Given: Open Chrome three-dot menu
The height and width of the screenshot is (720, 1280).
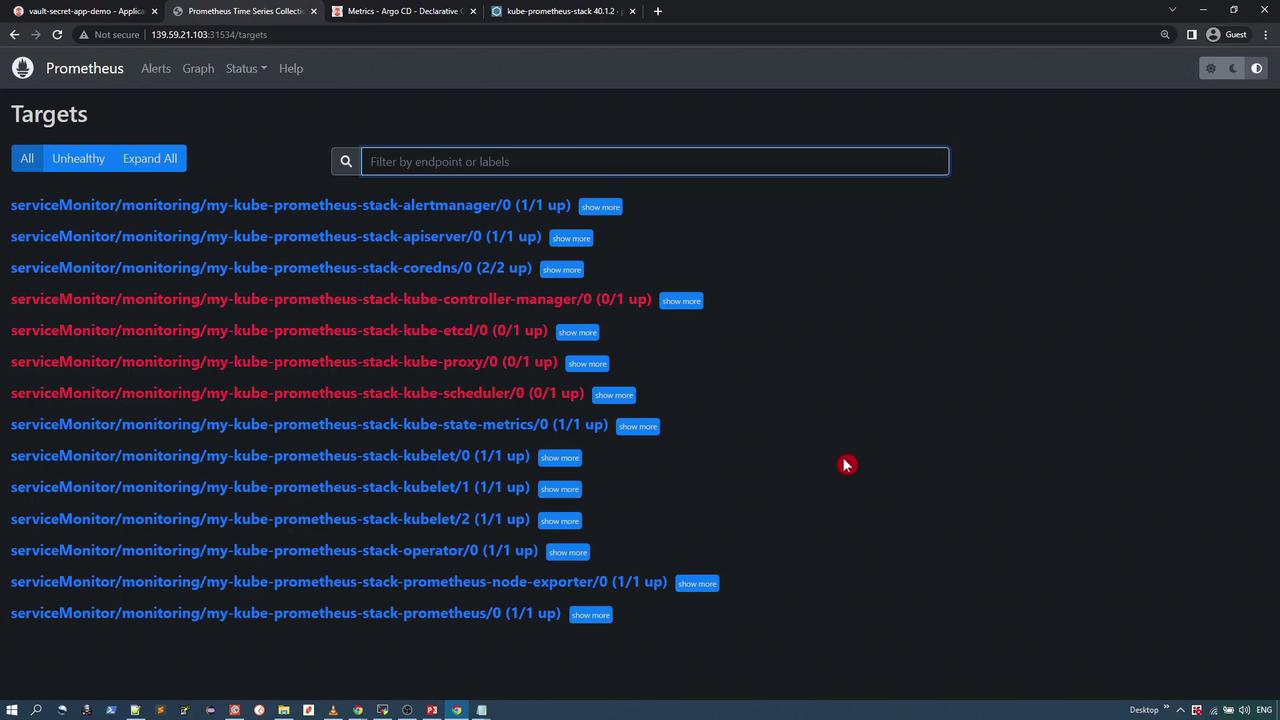Looking at the screenshot, I should pyautogui.click(x=1265, y=35).
